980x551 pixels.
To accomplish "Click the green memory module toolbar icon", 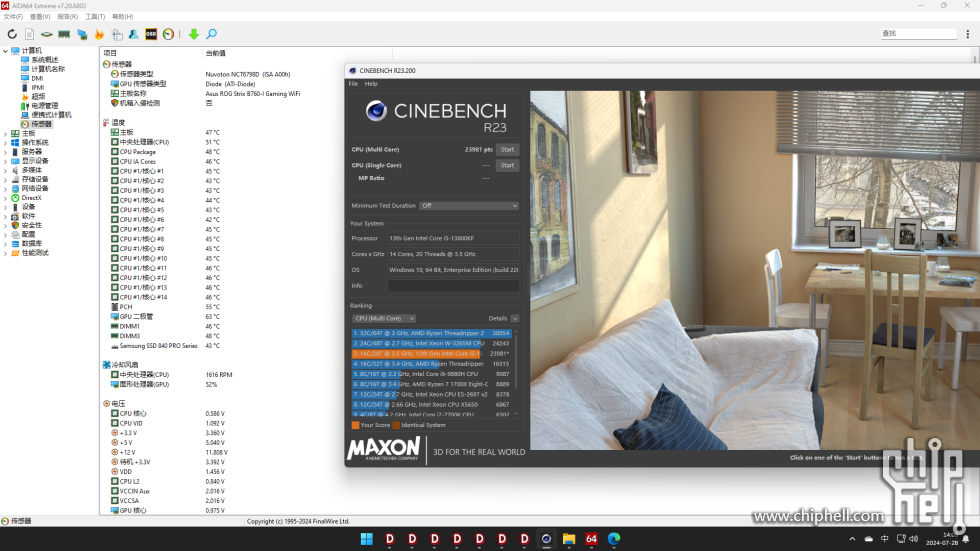I will pyautogui.click(x=64, y=34).
